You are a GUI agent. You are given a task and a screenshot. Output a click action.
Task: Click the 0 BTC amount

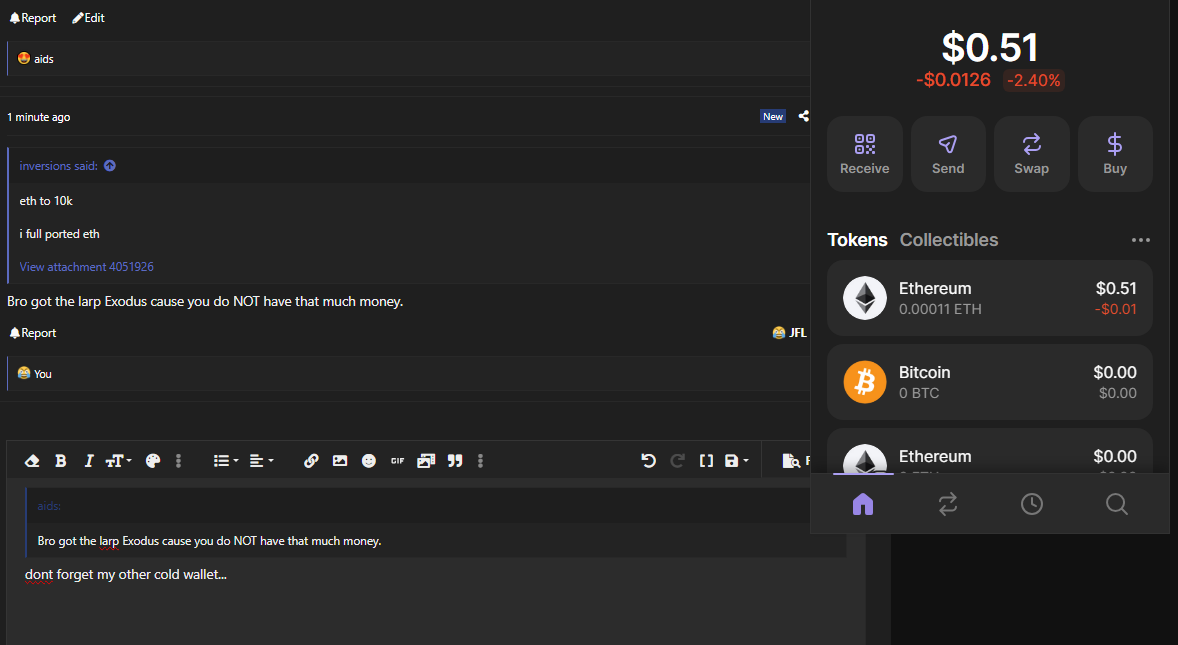919,393
